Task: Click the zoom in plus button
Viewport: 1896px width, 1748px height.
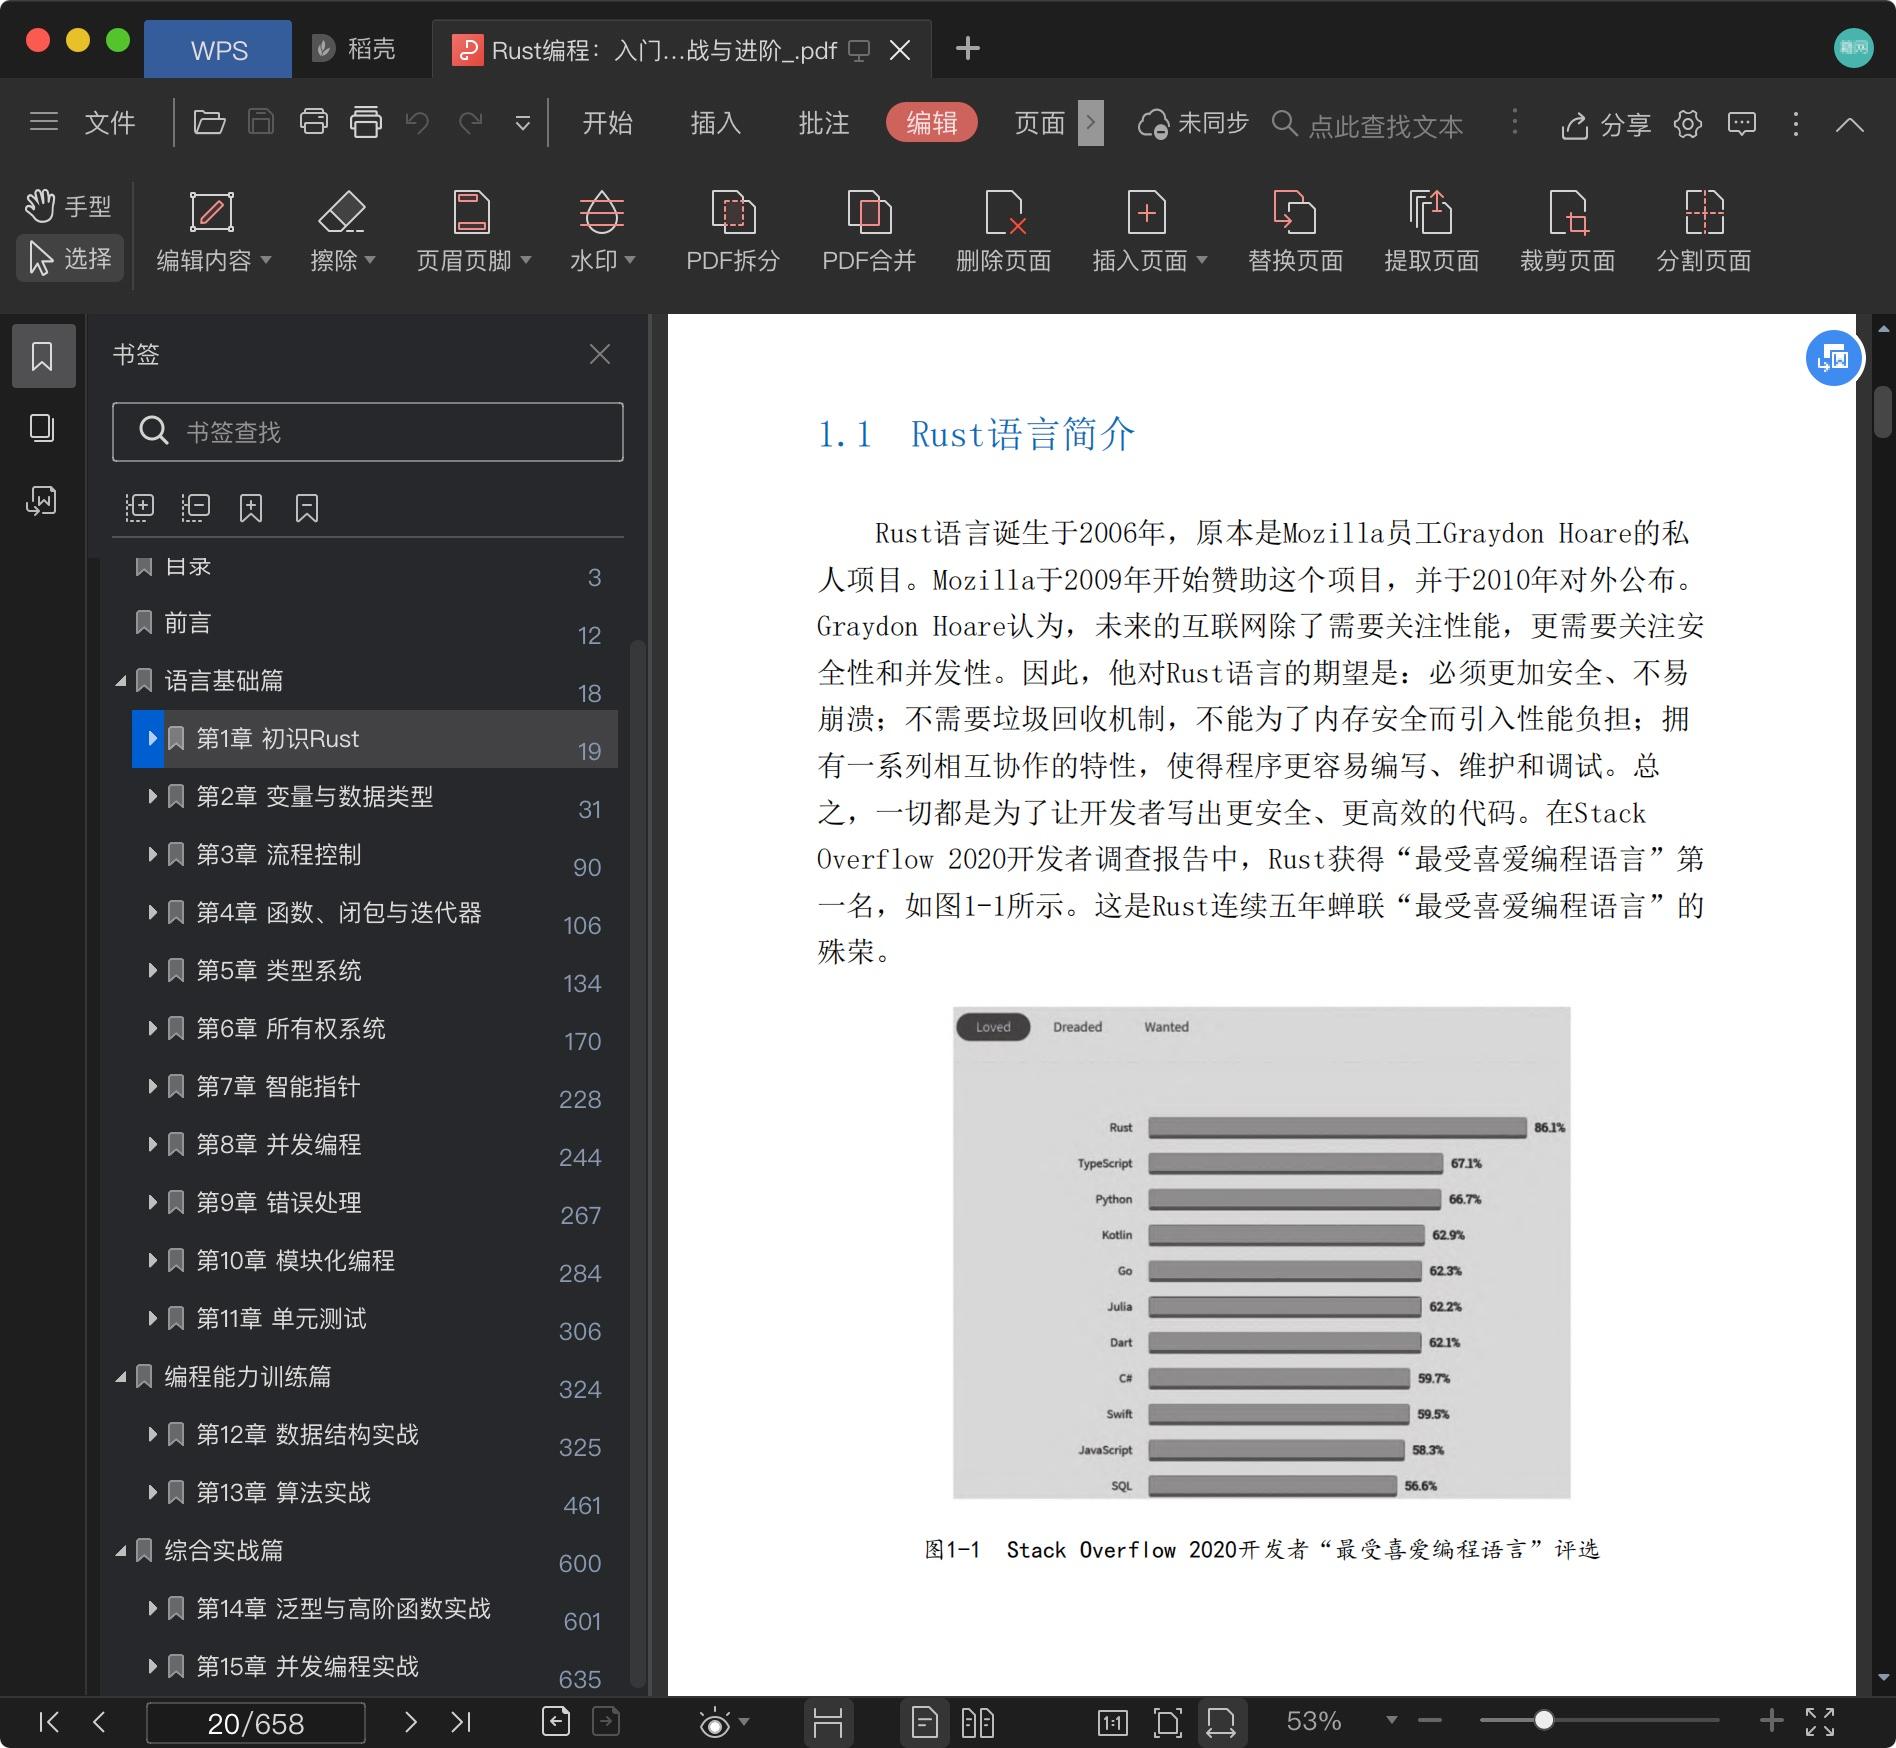Action: click(1771, 1720)
